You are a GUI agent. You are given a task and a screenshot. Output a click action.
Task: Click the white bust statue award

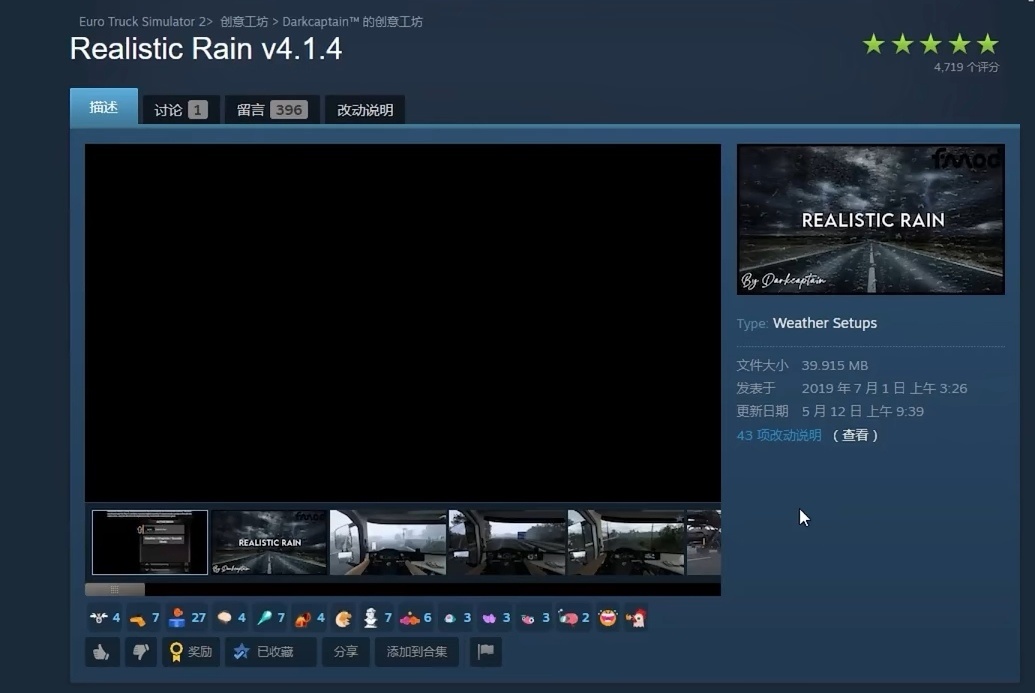[x=377, y=618]
